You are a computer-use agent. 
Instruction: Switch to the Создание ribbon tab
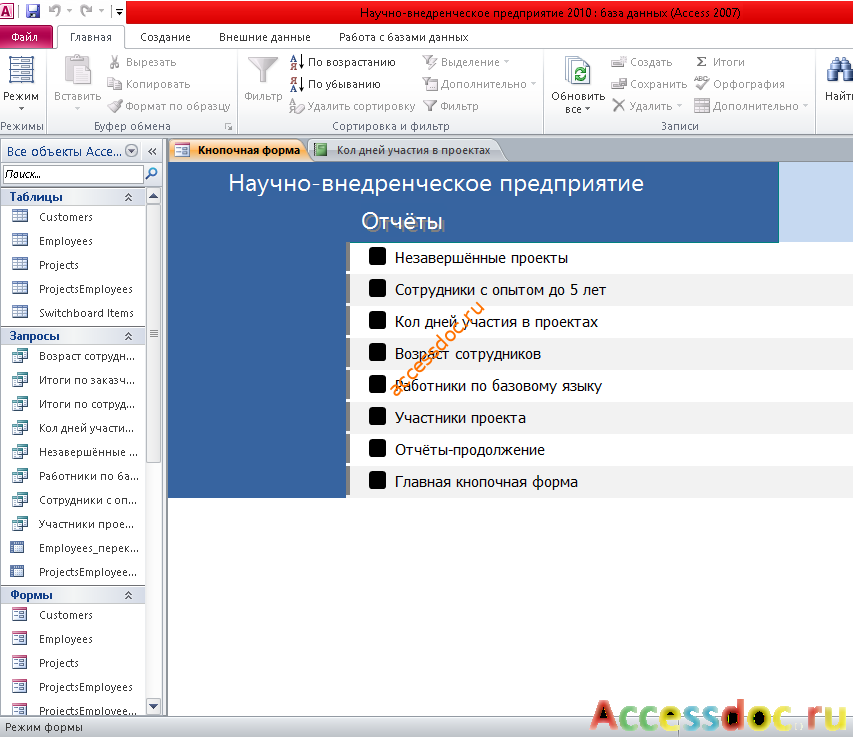point(165,37)
